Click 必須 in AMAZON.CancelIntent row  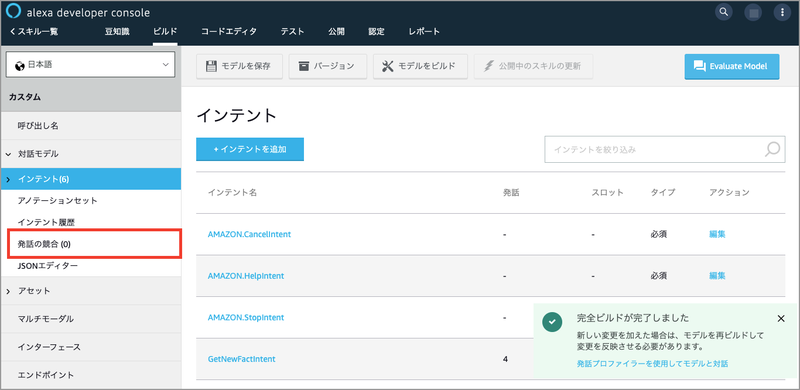pyautogui.click(x=659, y=234)
